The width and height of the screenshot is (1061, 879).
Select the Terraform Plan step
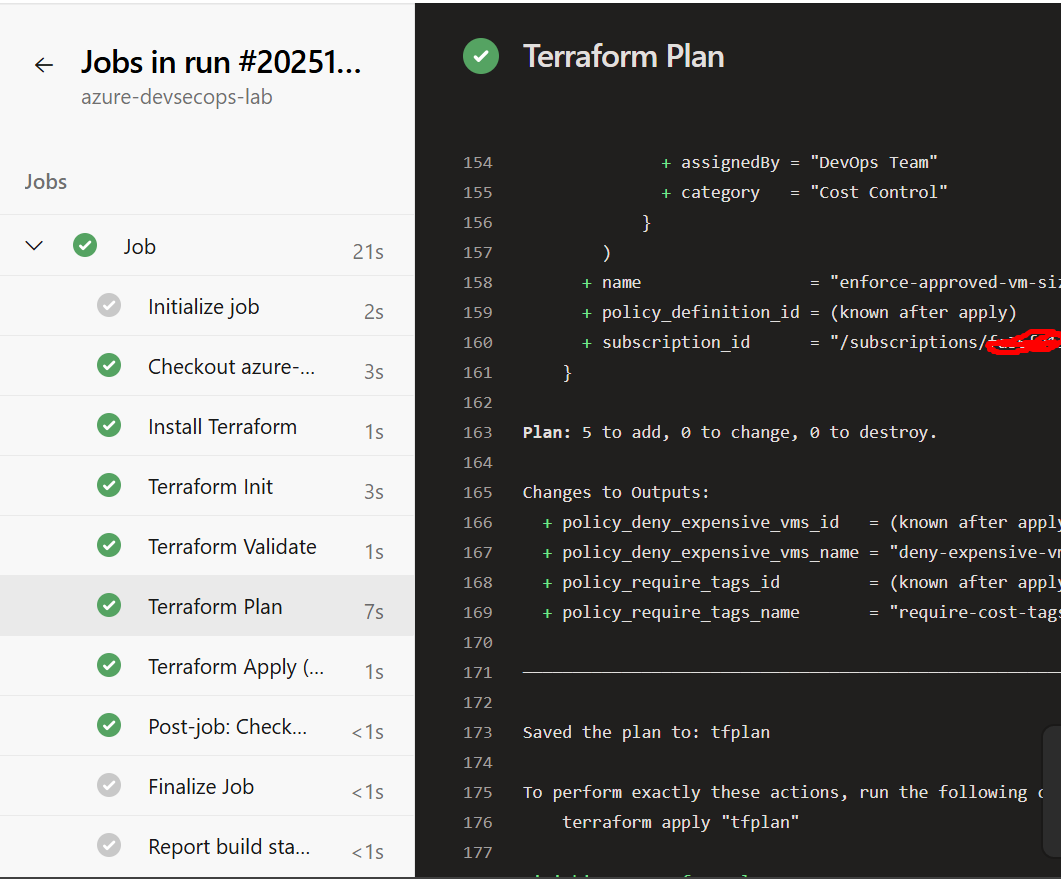click(x=215, y=607)
